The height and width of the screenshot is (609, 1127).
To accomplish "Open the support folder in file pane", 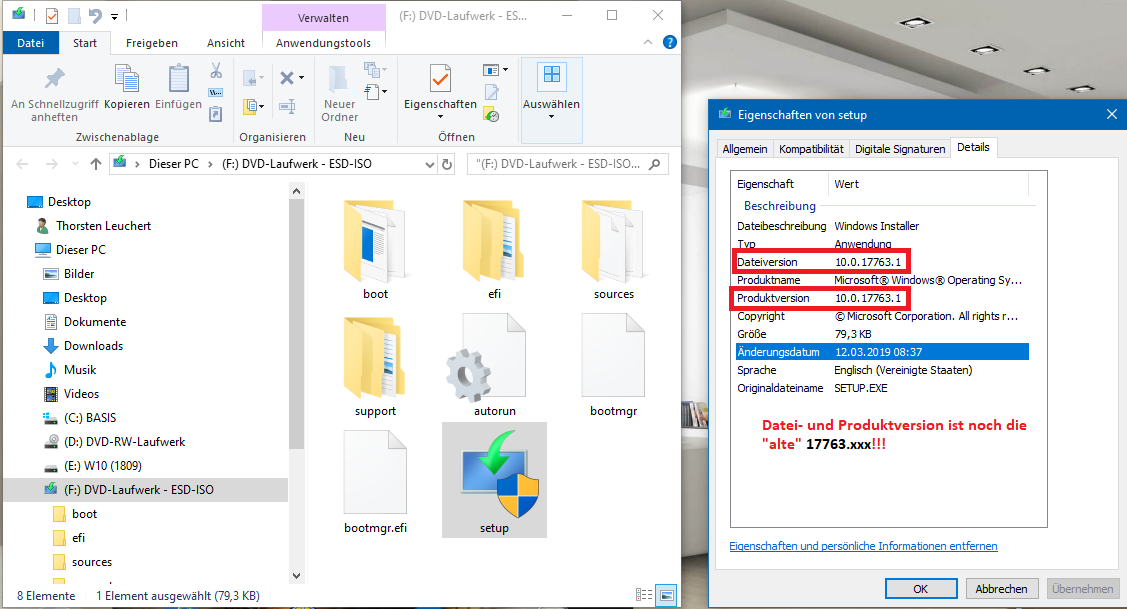I will [x=375, y=365].
